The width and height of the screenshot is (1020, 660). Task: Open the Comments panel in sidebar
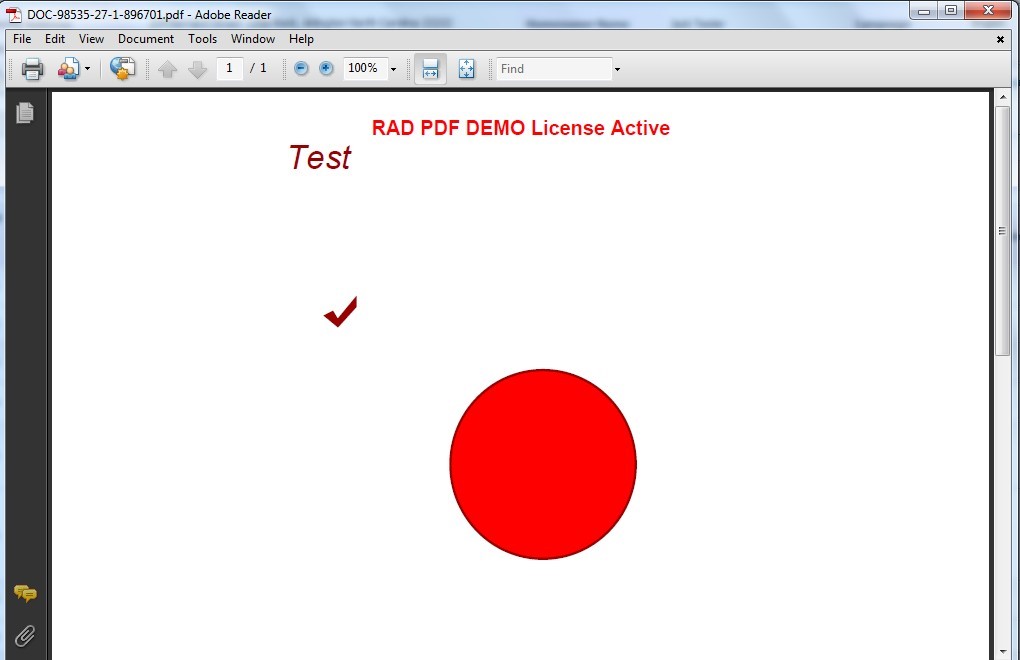25,594
